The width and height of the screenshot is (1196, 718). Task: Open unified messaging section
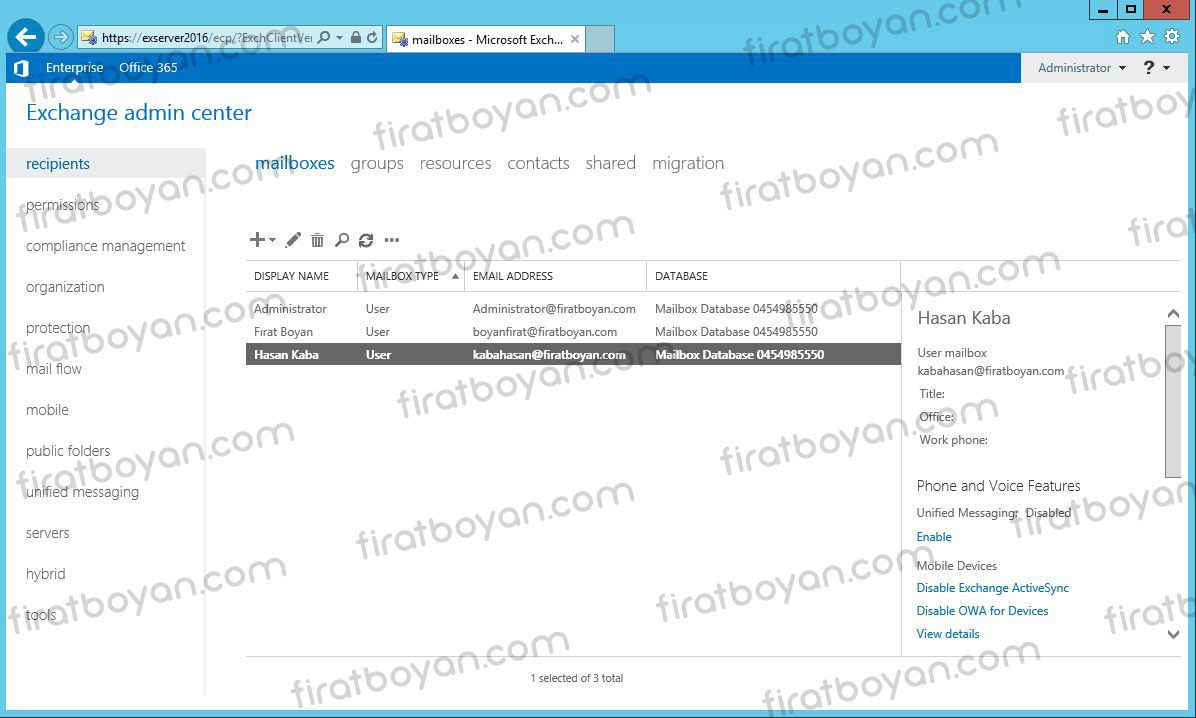82,492
